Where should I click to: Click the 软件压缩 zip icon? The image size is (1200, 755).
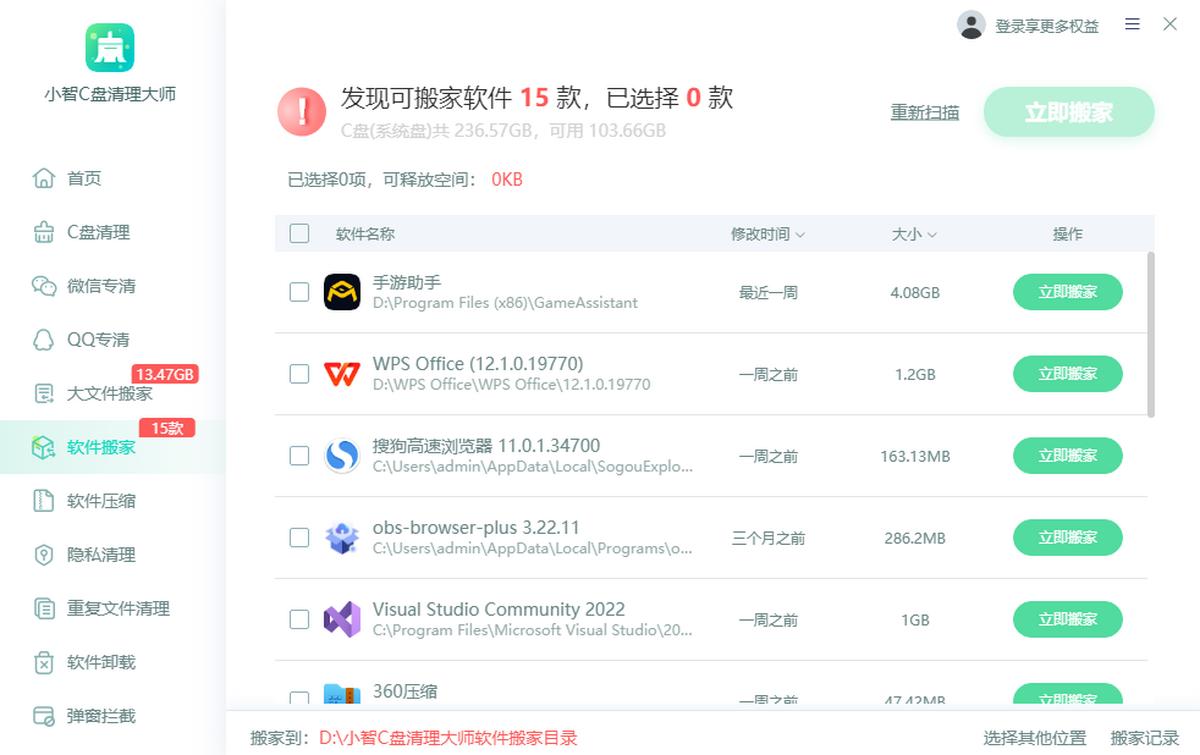[44, 500]
